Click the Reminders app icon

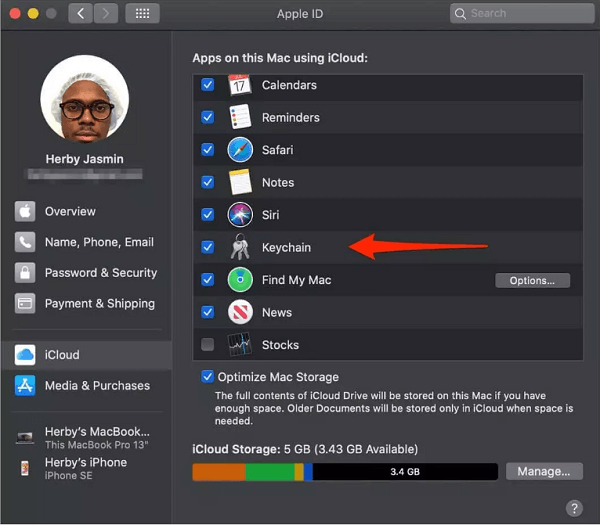[240, 117]
